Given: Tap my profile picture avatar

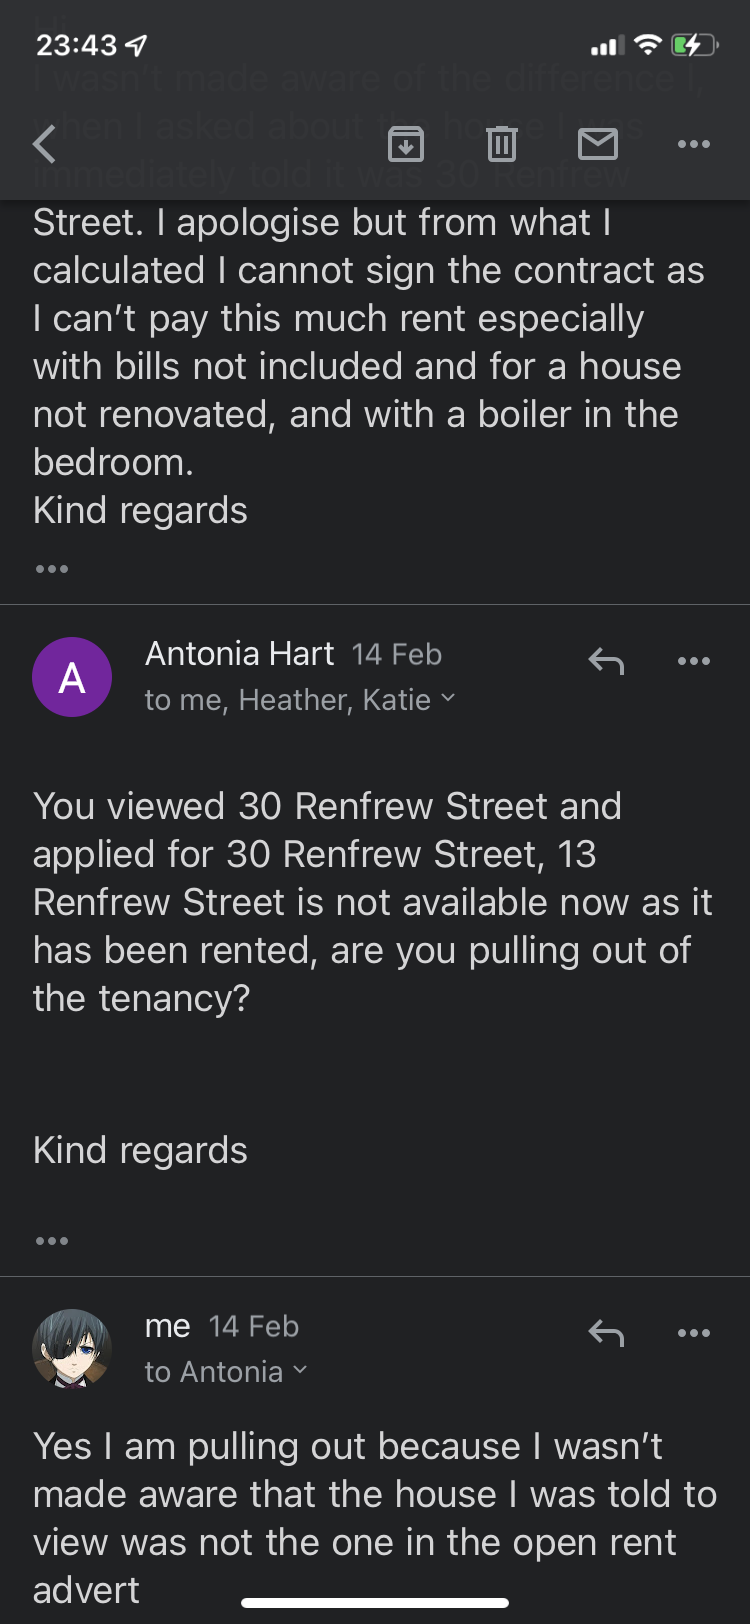Looking at the screenshot, I should pyautogui.click(x=72, y=1349).
